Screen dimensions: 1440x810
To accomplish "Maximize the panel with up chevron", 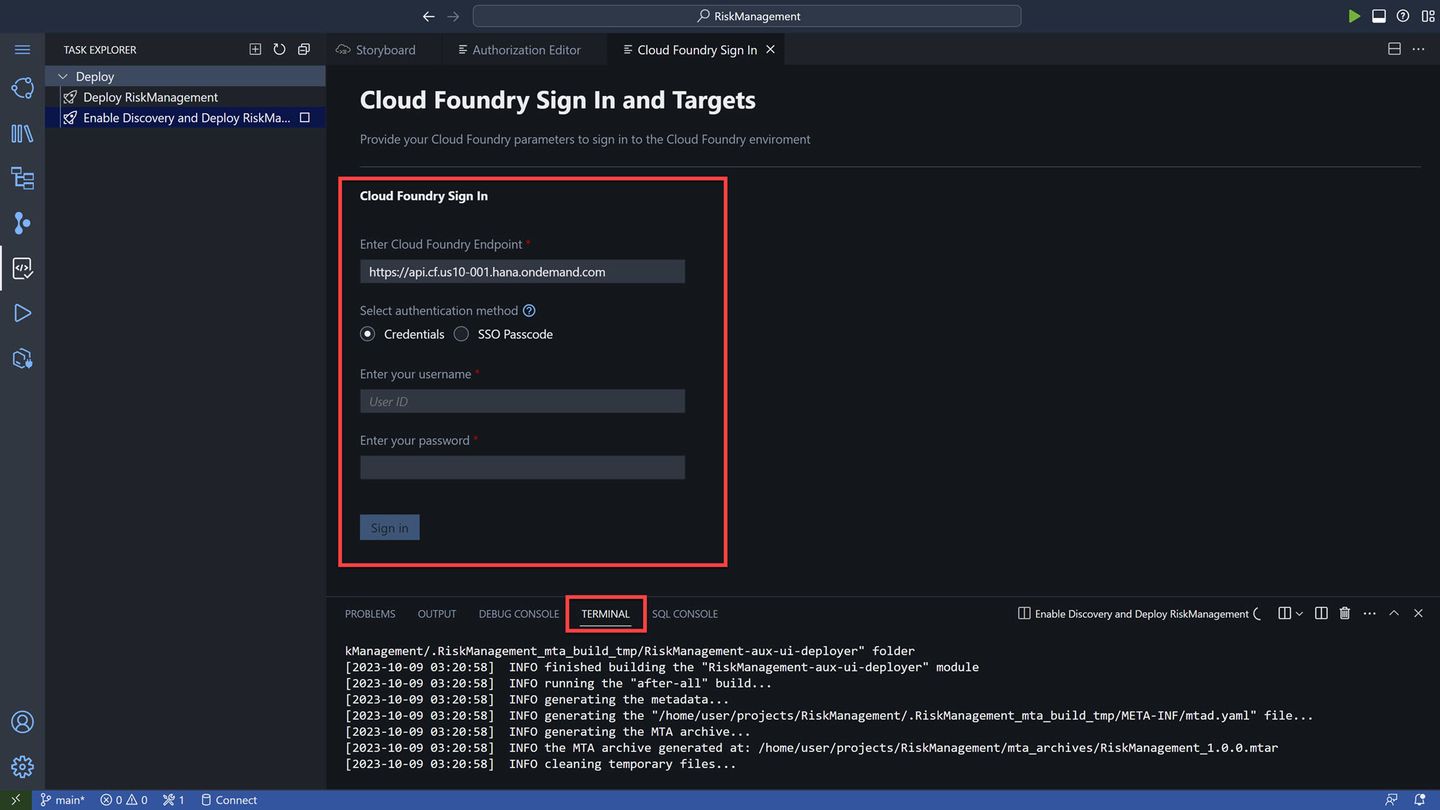I will 1394,613.
